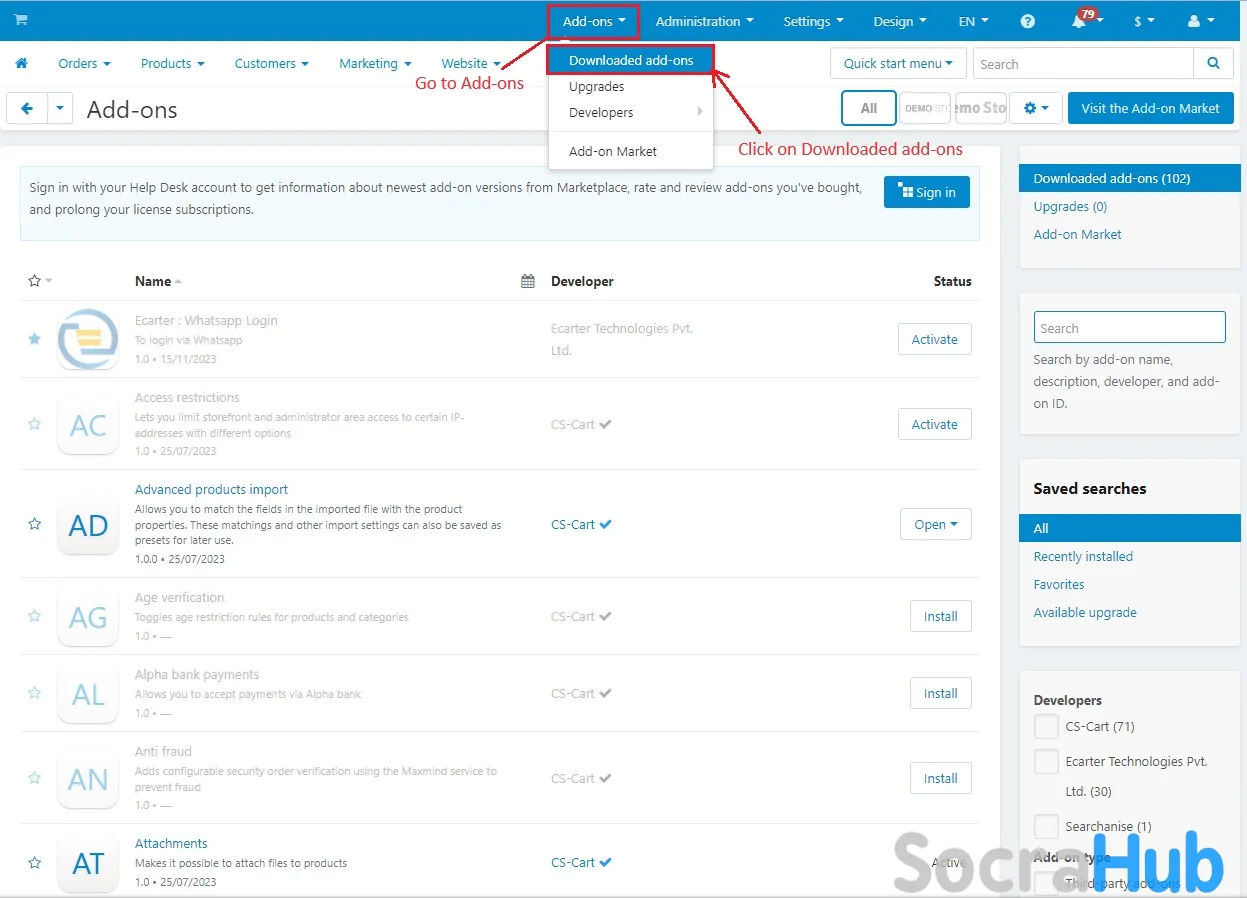Select Downloaded add-ons in the Add-ons menu
The height and width of the screenshot is (898, 1247).
(630, 60)
